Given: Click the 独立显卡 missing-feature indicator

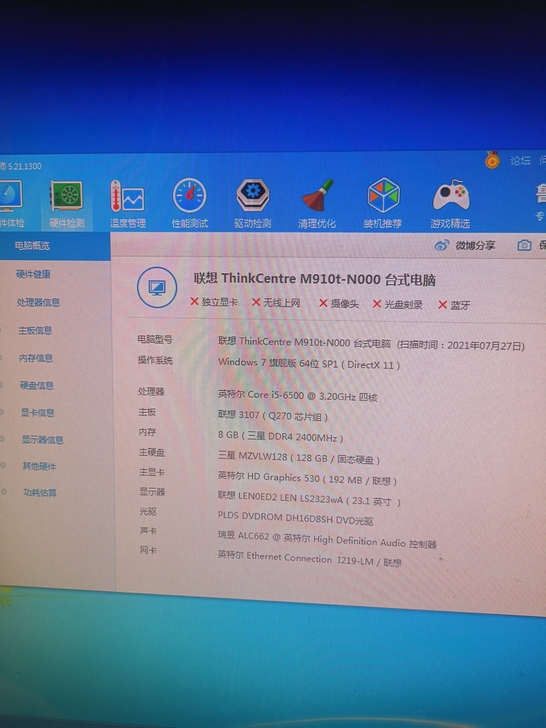Looking at the screenshot, I should click(214, 302).
